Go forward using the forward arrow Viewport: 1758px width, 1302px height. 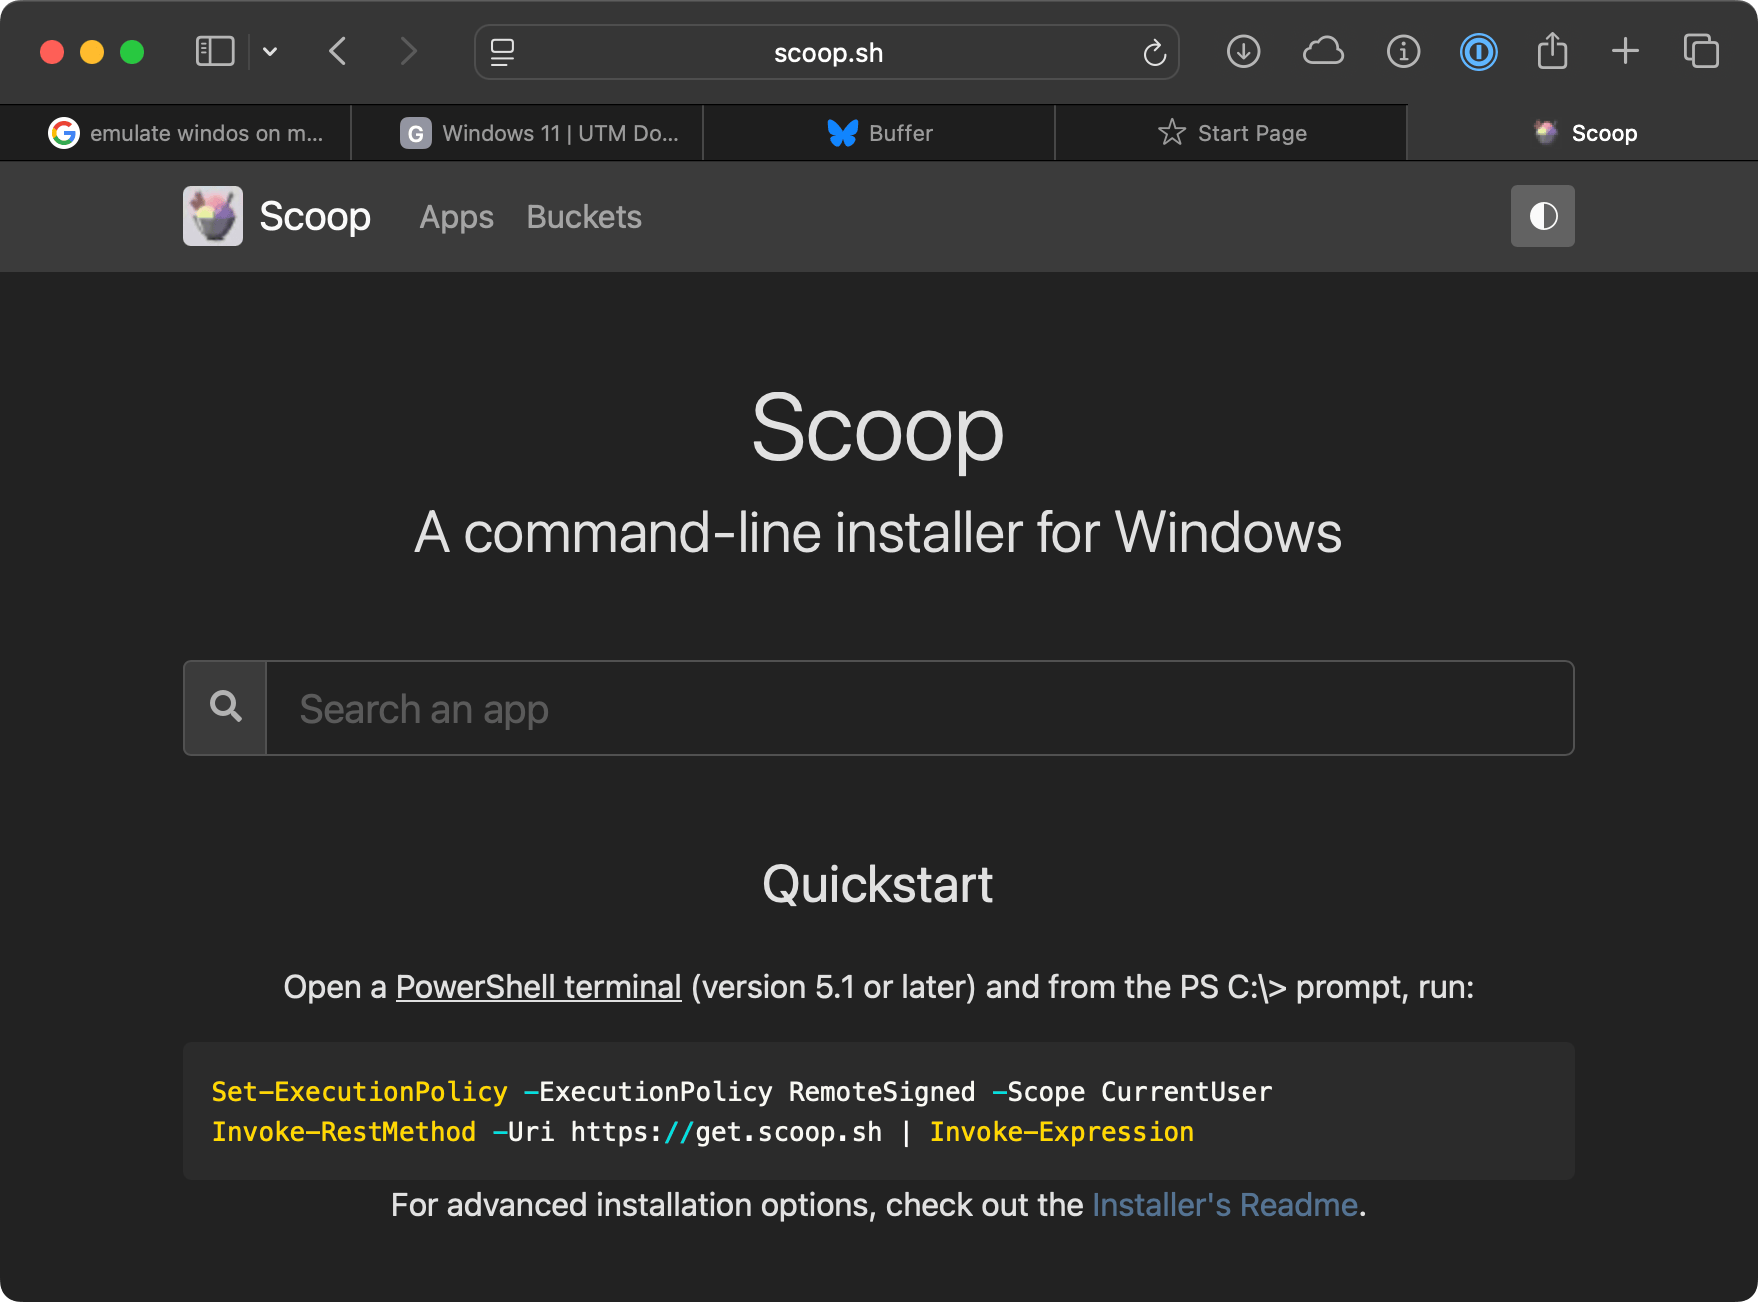click(x=408, y=52)
